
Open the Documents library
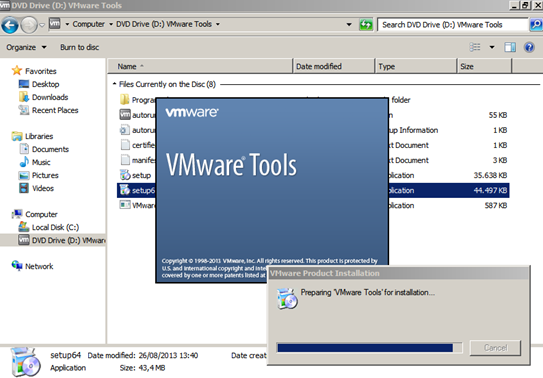tap(50, 149)
